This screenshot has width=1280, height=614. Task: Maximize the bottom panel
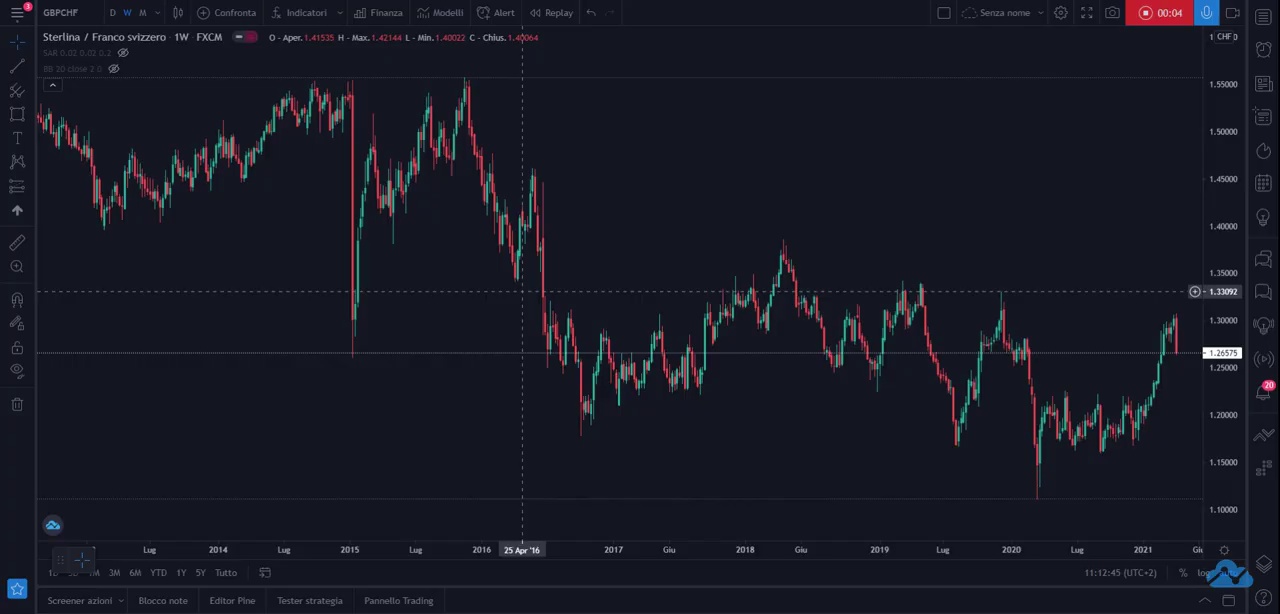[1229, 601]
